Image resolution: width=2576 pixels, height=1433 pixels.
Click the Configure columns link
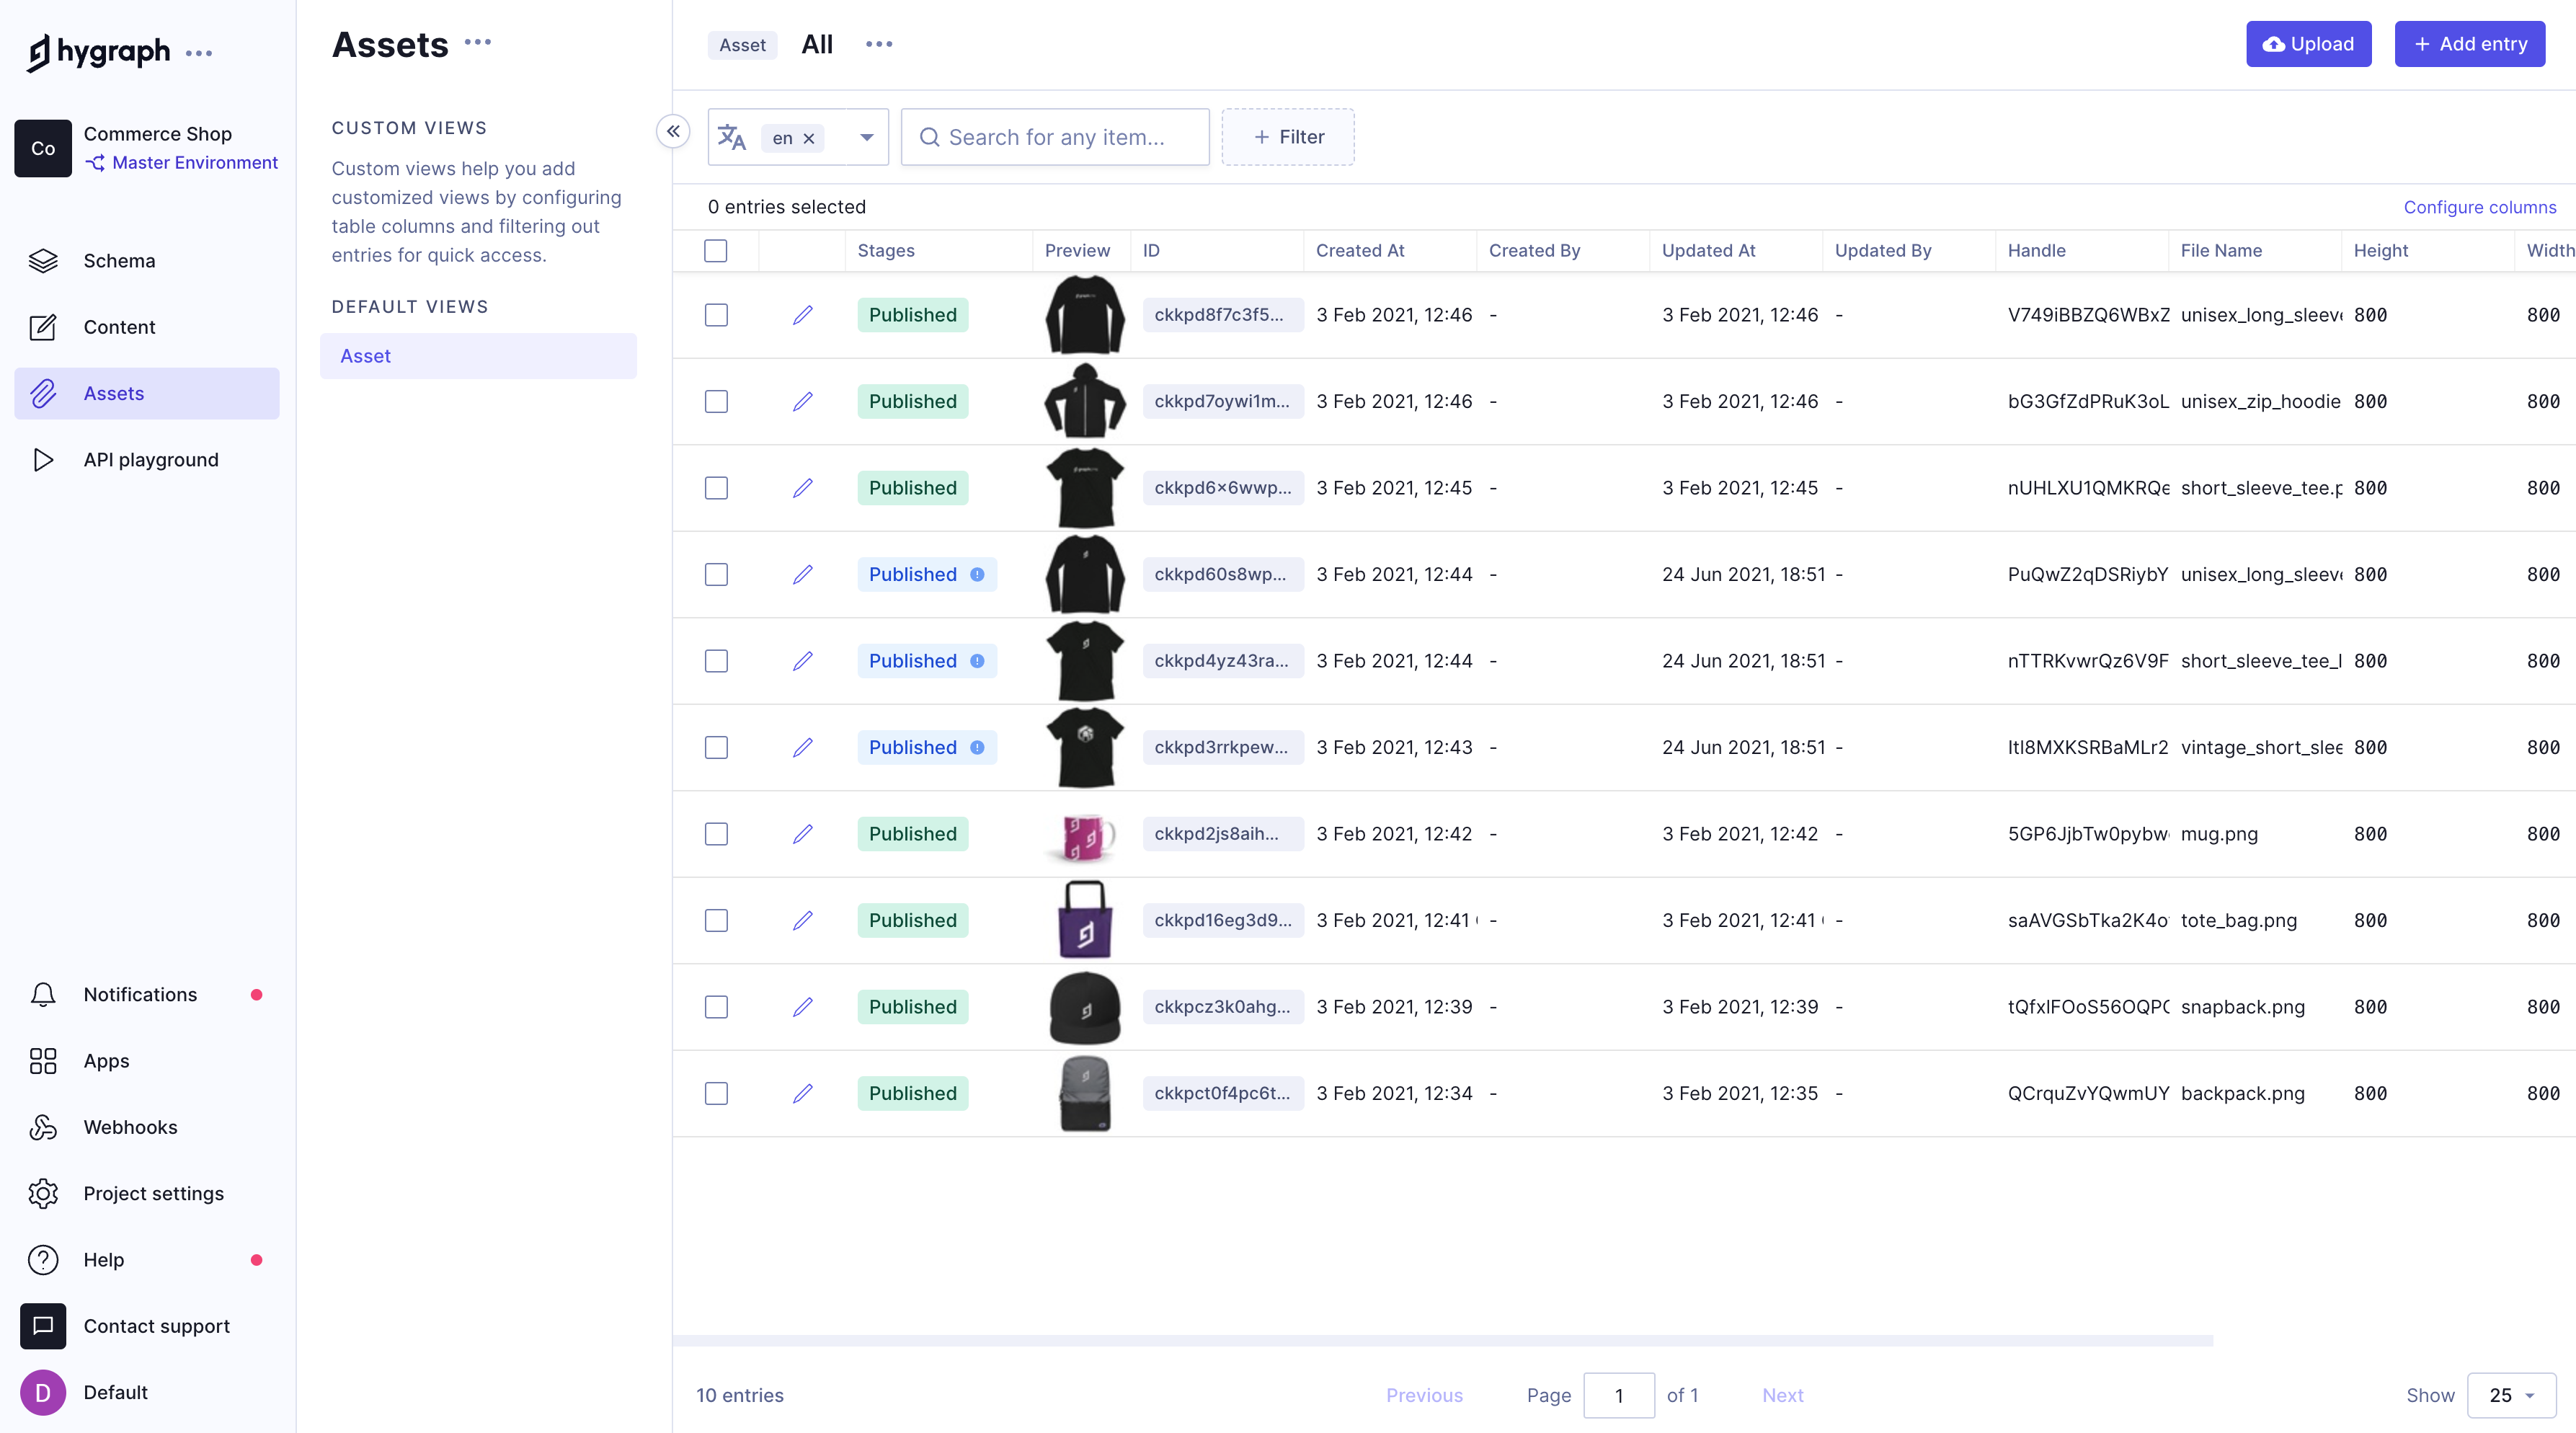[x=2479, y=207]
